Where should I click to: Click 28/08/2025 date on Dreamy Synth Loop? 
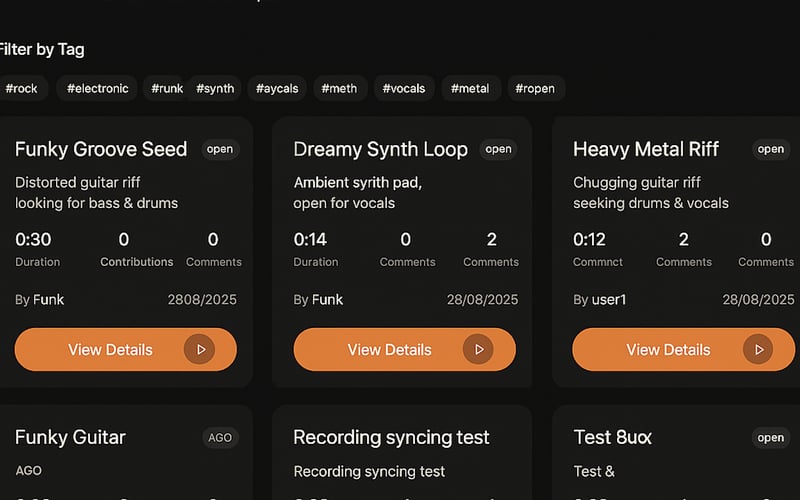[483, 299]
